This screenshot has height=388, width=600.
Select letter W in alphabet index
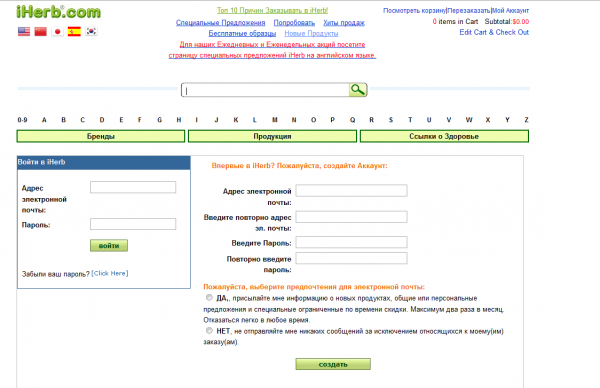coord(469,120)
